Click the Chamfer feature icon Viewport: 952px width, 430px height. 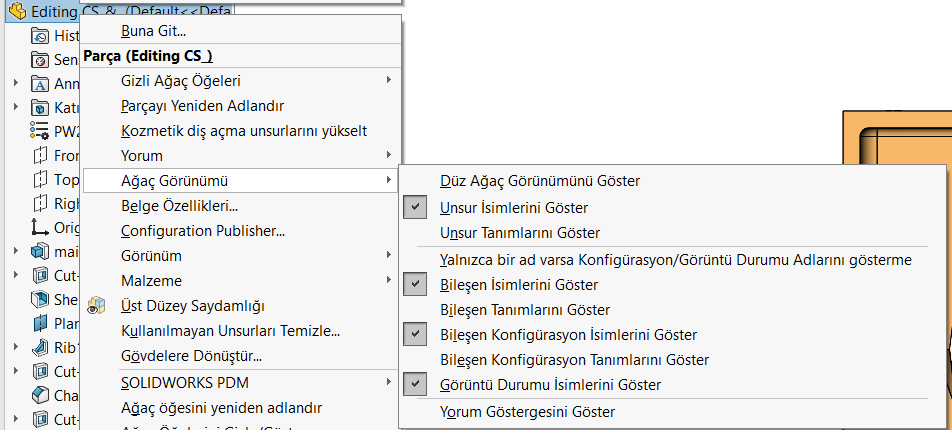[x=40, y=395]
